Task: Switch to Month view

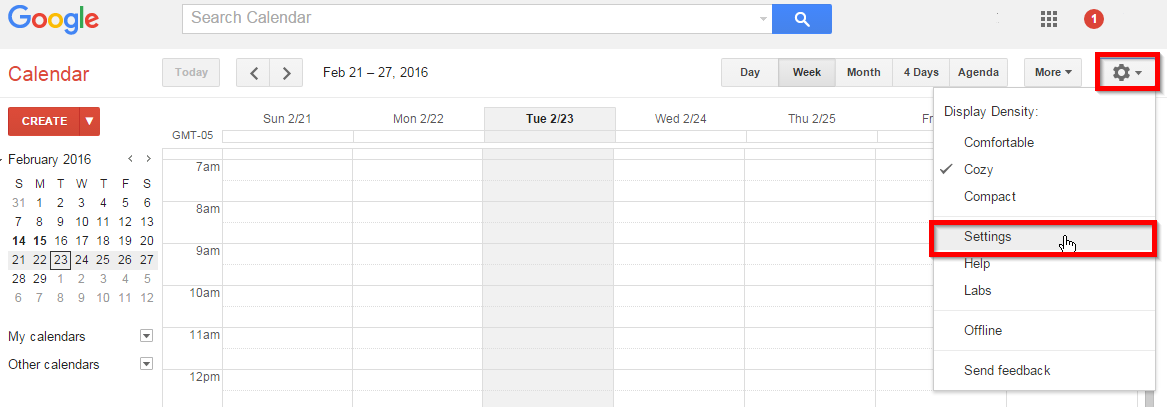Action: tap(863, 72)
